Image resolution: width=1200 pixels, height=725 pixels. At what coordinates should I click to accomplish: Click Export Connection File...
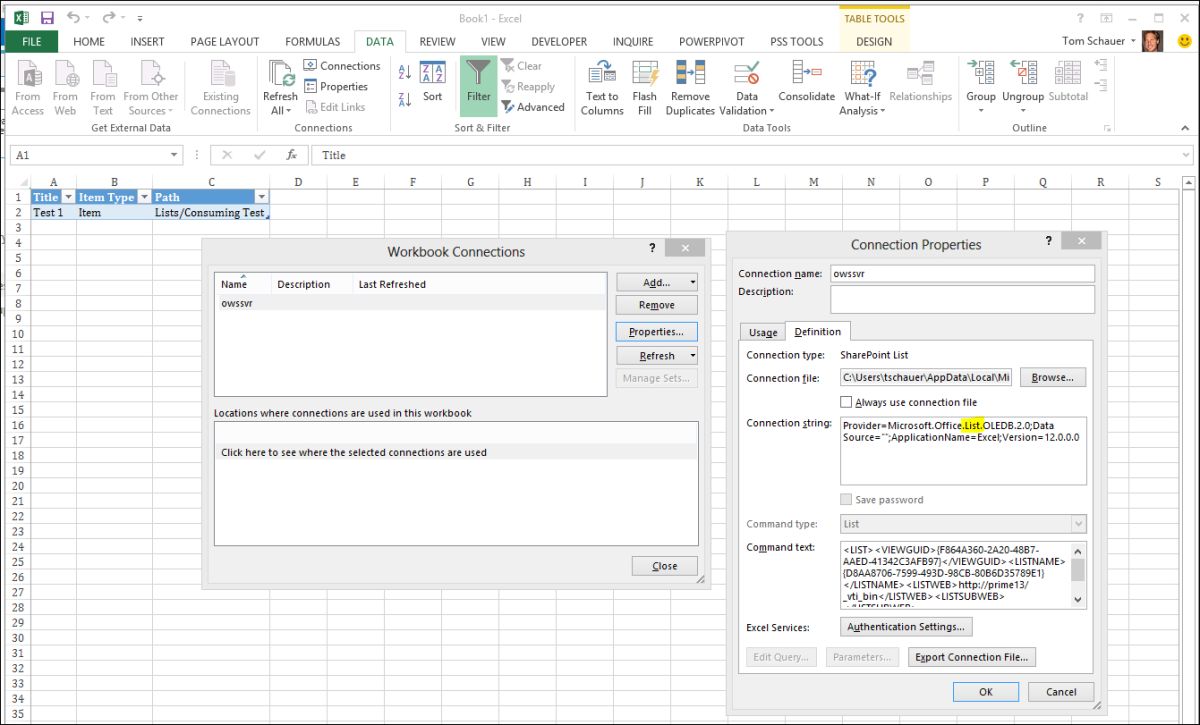point(972,657)
